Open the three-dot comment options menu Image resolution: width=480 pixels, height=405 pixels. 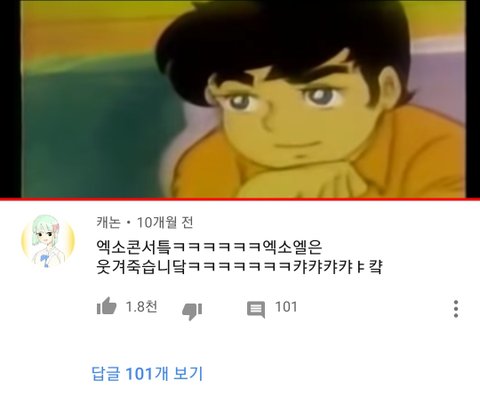pos(456,309)
